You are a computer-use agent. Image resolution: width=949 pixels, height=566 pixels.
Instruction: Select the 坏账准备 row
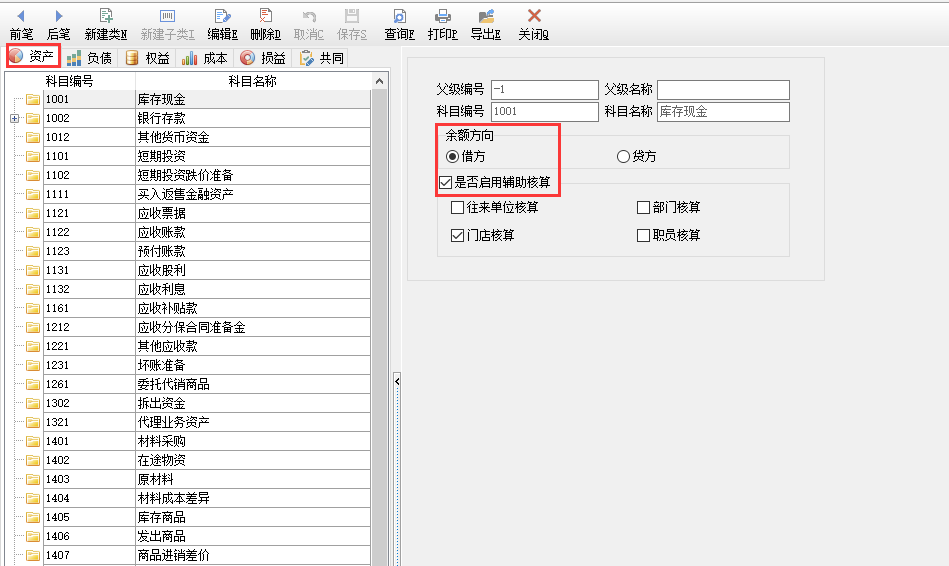(207, 366)
